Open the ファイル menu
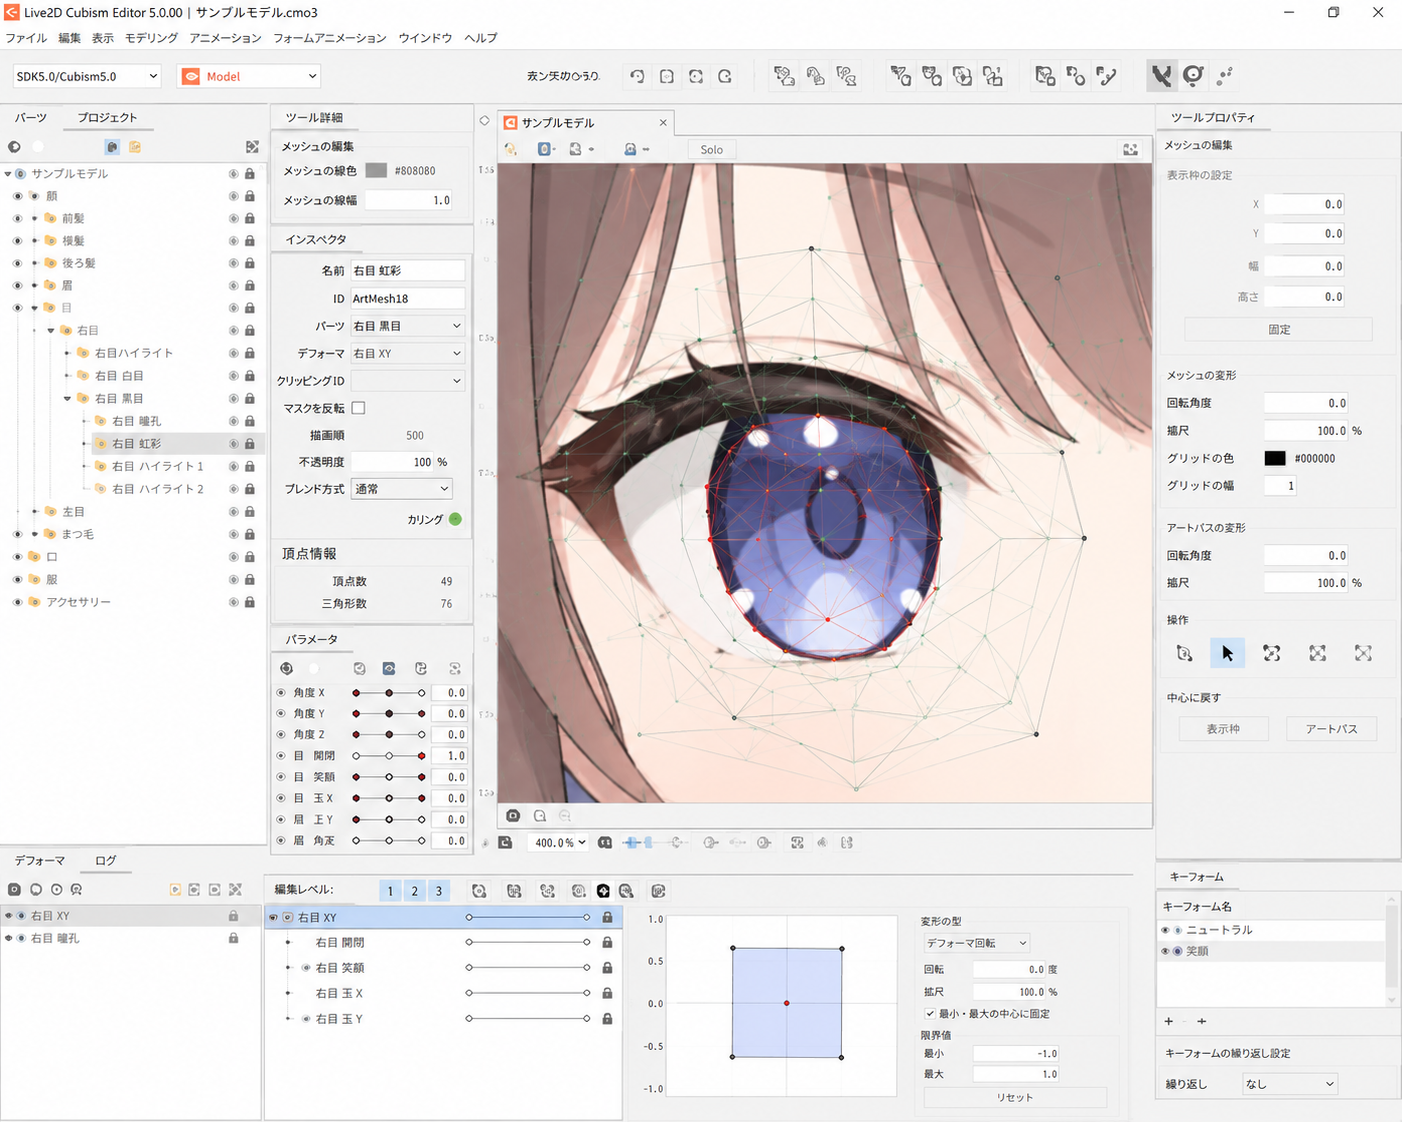This screenshot has width=1402, height=1122. pos(26,38)
